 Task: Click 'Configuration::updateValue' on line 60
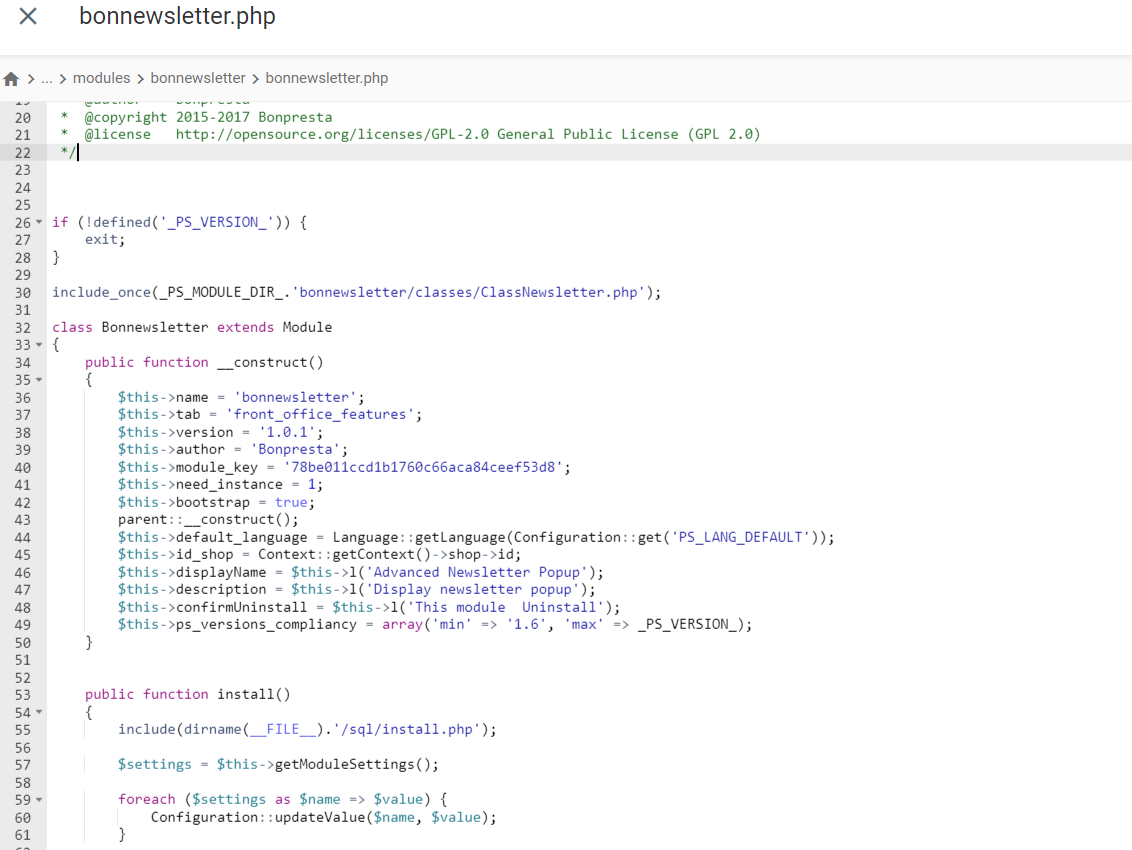pyautogui.click(x=258, y=818)
